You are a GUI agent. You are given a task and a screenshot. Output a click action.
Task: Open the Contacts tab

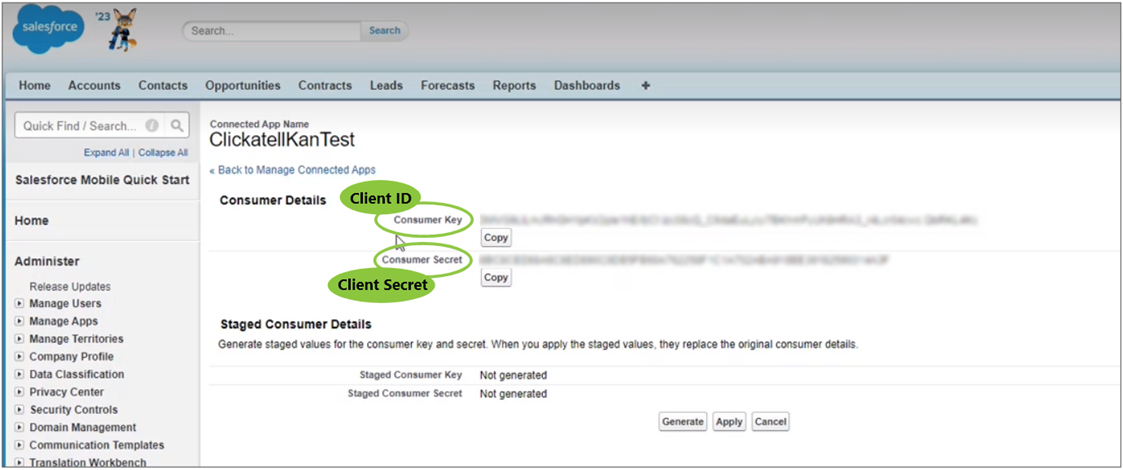(163, 85)
